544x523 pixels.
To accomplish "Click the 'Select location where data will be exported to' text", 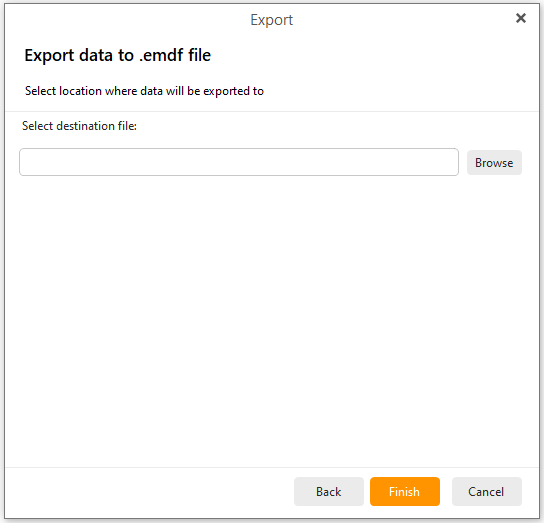I will coord(144,91).
